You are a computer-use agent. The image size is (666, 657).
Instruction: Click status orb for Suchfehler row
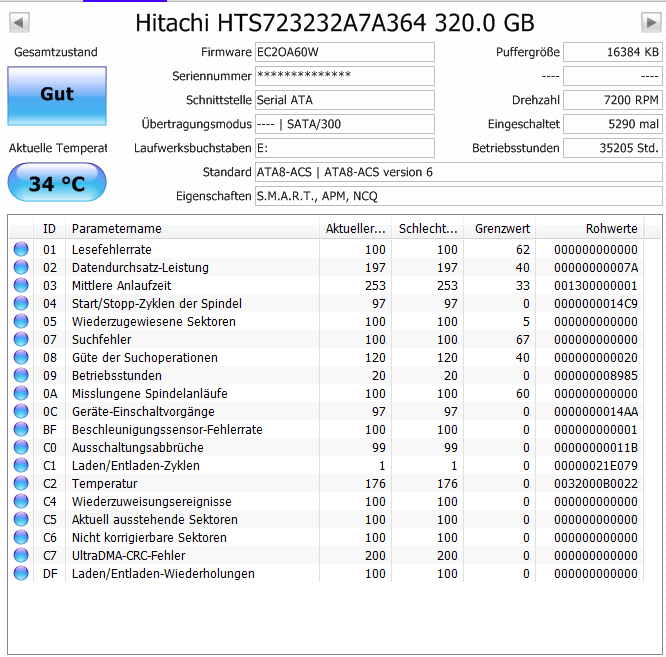pos(21,339)
